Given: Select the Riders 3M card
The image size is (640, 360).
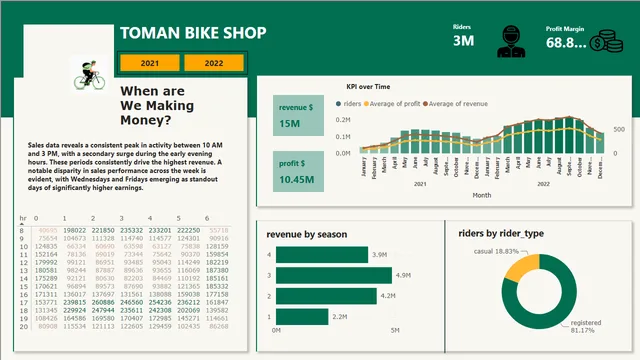Looking at the screenshot, I should 463,36.
